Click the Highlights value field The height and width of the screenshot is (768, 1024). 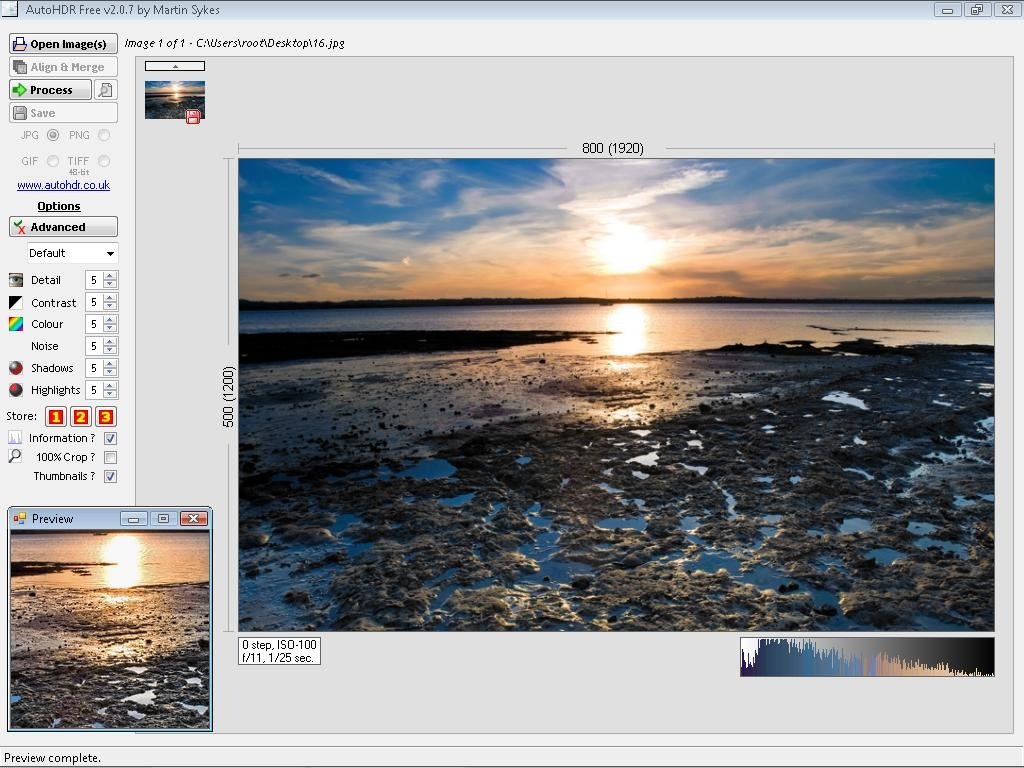pos(95,390)
